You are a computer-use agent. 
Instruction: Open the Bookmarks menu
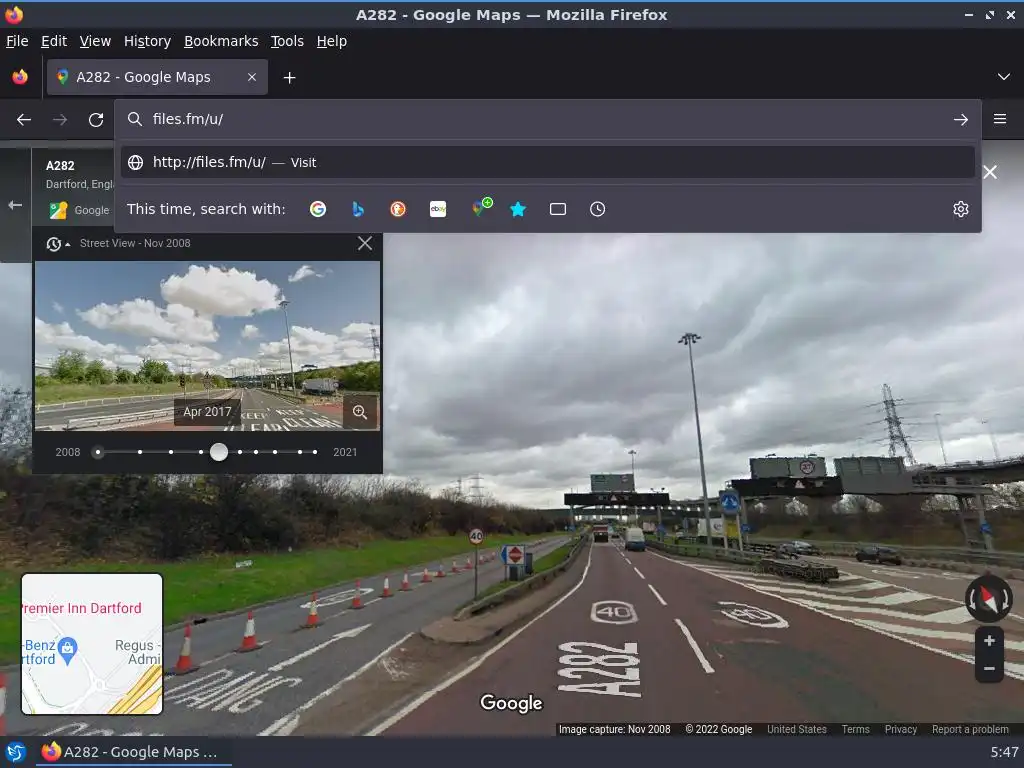click(221, 41)
